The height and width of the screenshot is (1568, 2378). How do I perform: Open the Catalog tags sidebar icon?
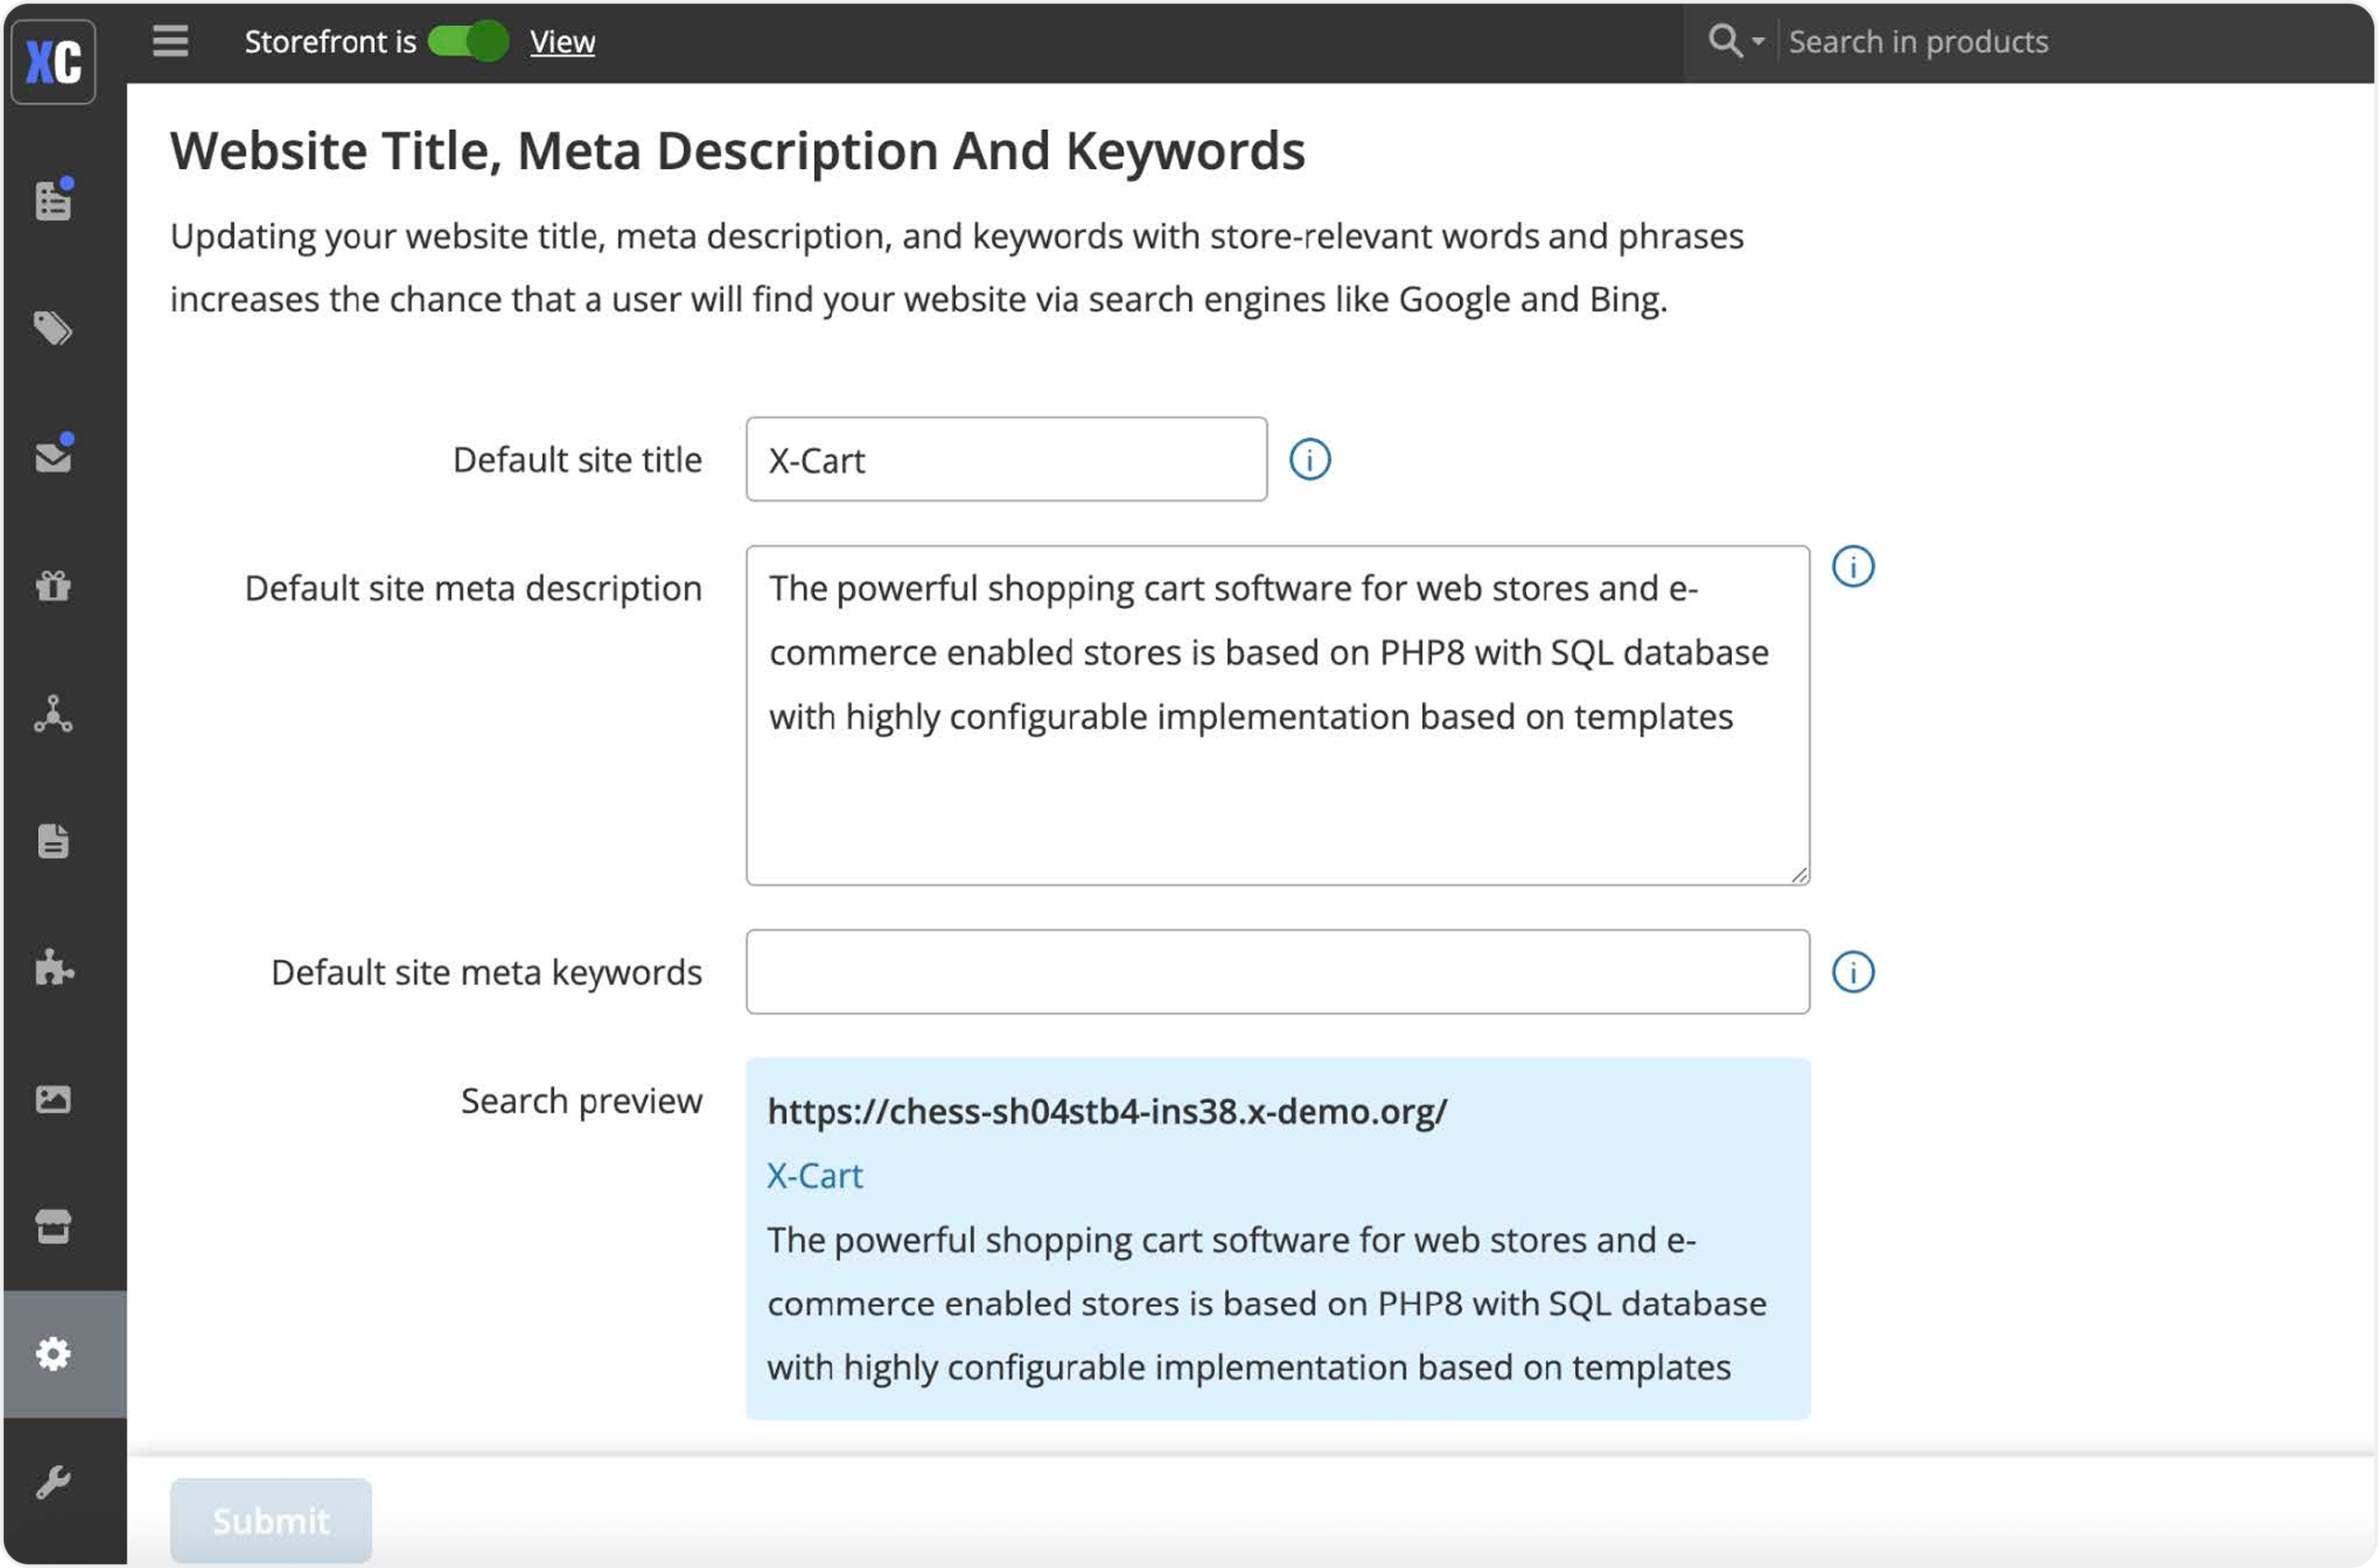tap(53, 328)
